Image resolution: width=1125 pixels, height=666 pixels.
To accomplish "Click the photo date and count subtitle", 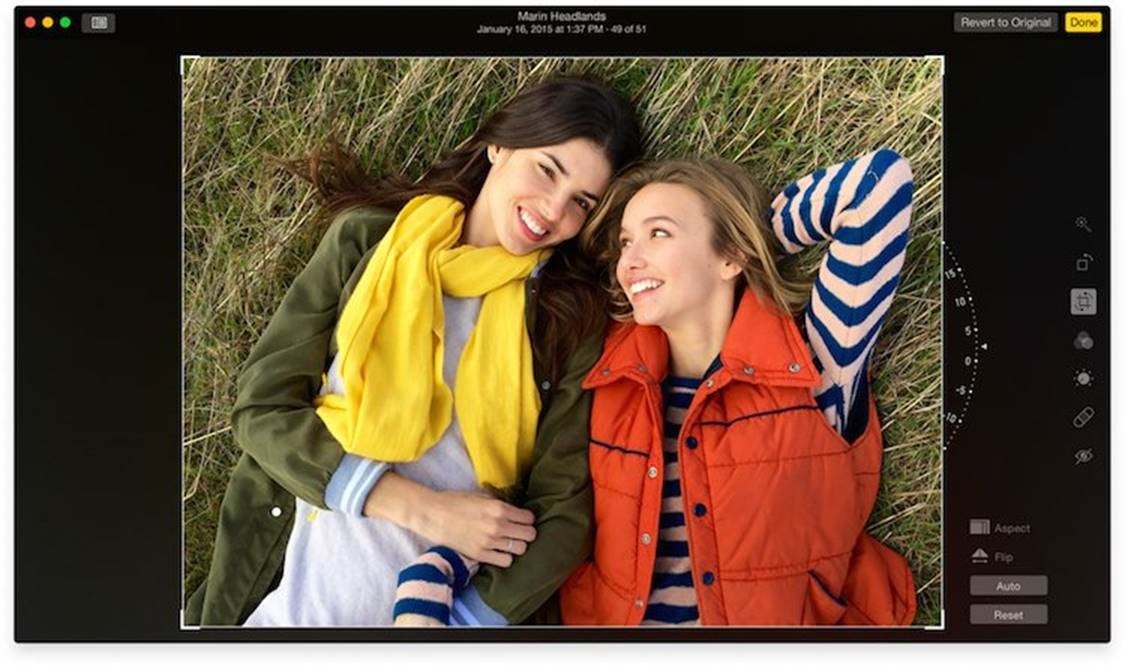I will point(562,29).
